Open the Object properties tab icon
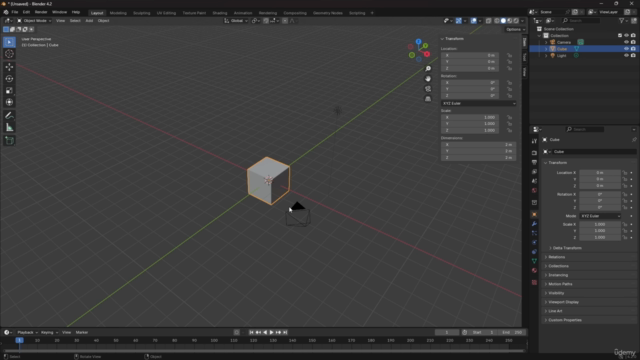The image size is (640, 360). point(534,214)
